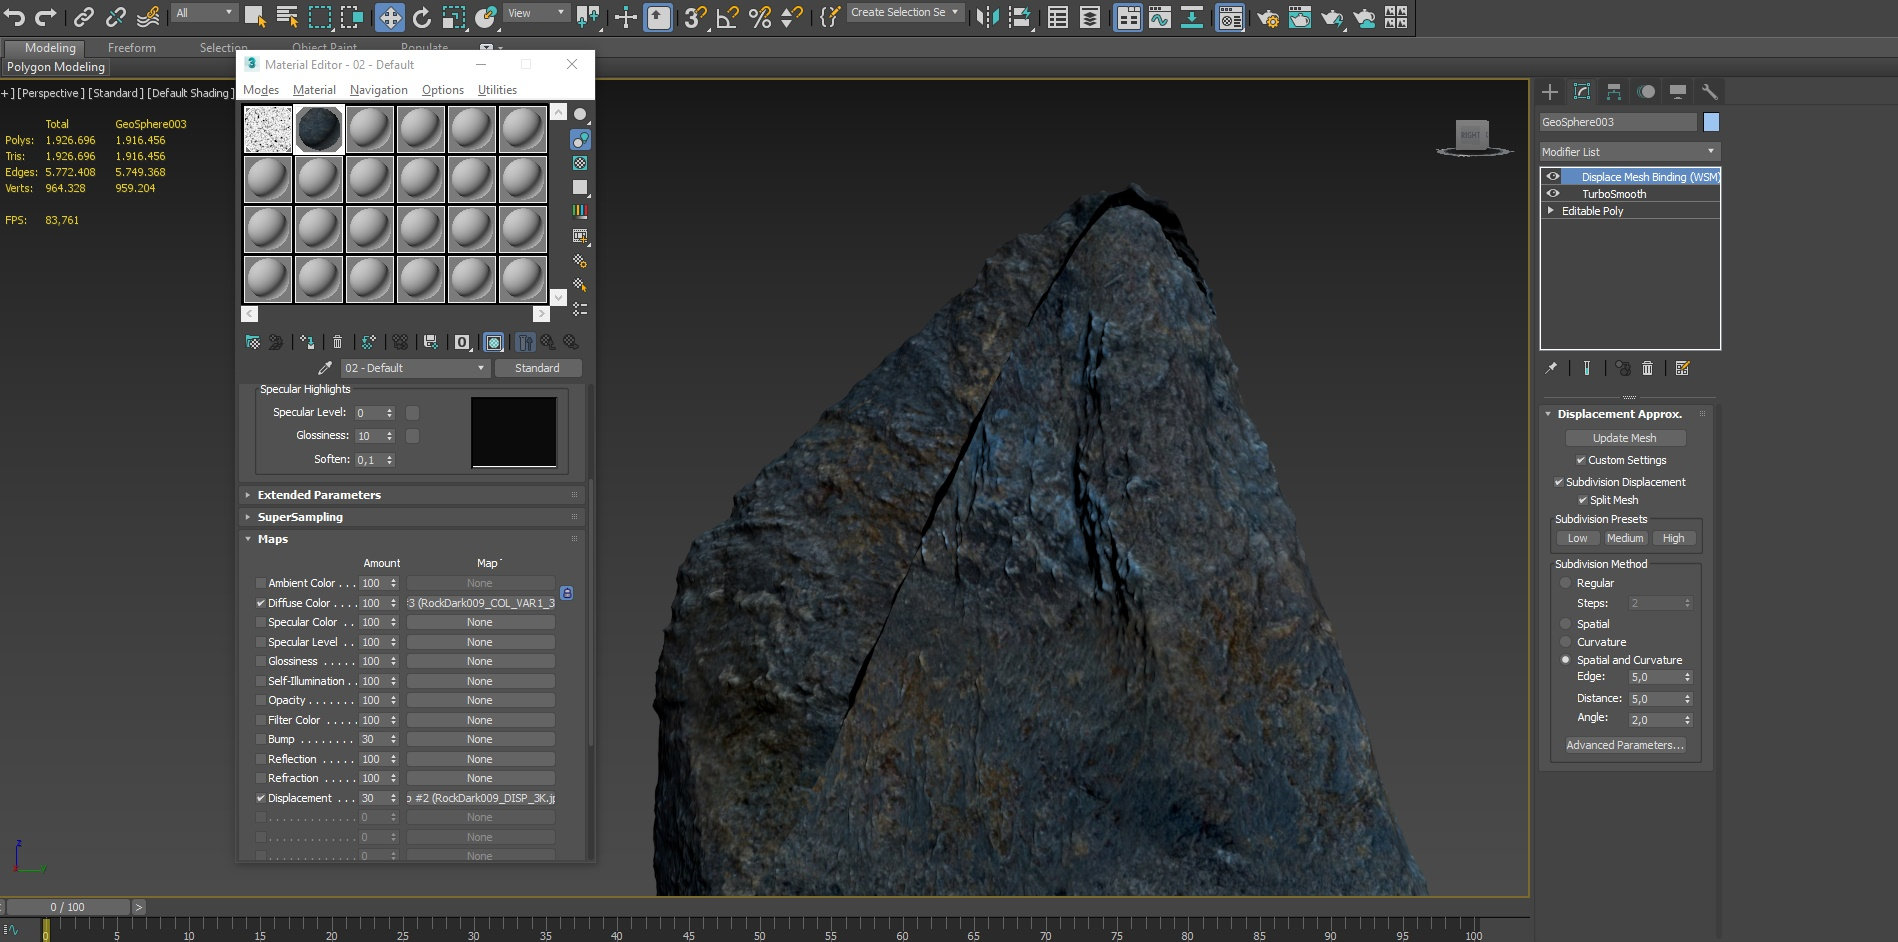Viewport: 1898px width, 942px height.
Task: Click the Update Mesh button
Action: (x=1625, y=438)
